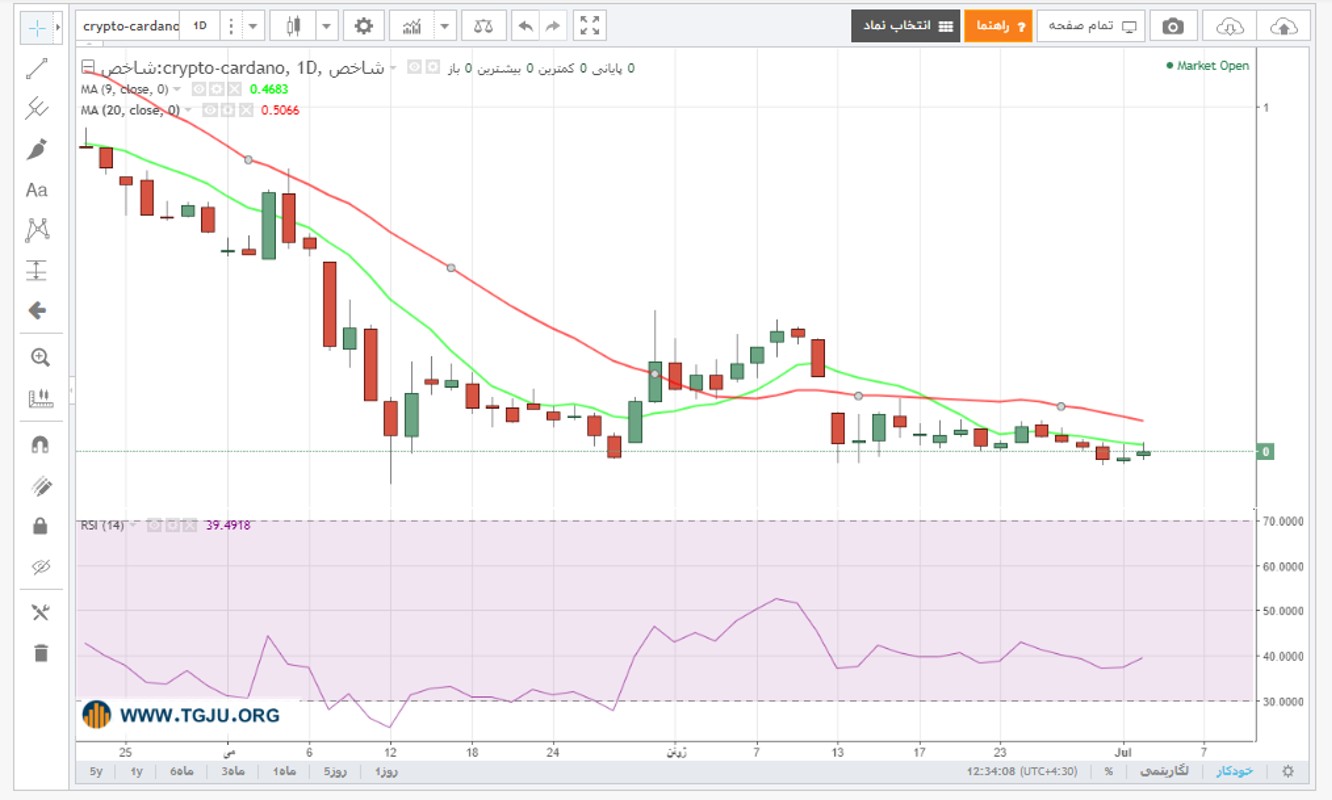
Task: Open MA (9, close, 0) dropdown arrow
Action: coord(178,89)
